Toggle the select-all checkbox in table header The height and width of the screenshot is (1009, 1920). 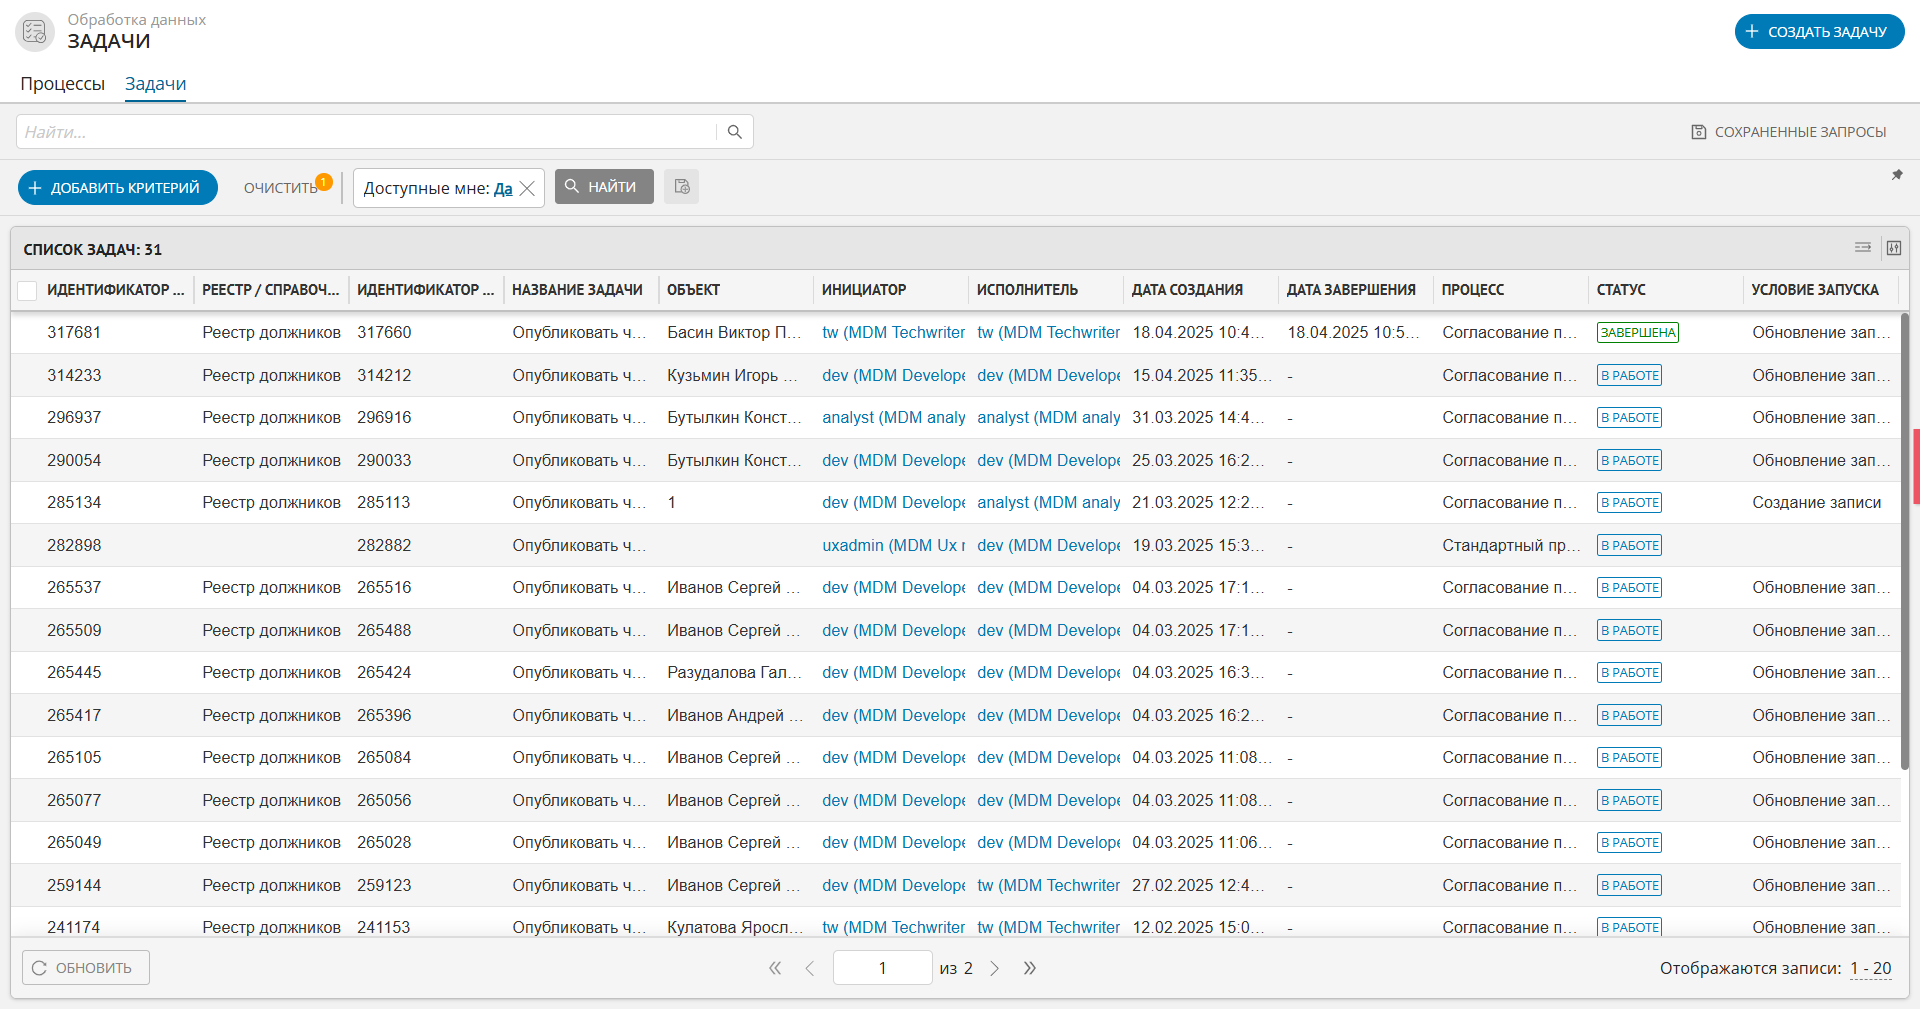tap(28, 290)
